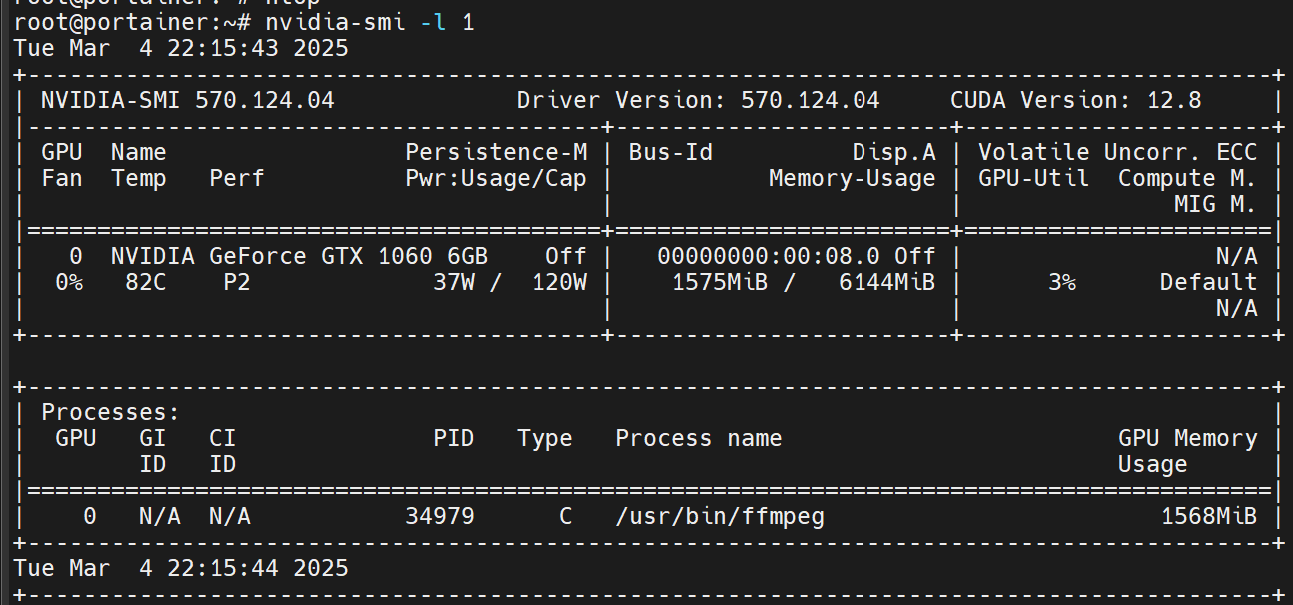Screen dimensions: 1293x605
Task: Select the timestamp 'Tue Mar 4 22:15:43 2025'
Action: click(181, 47)
